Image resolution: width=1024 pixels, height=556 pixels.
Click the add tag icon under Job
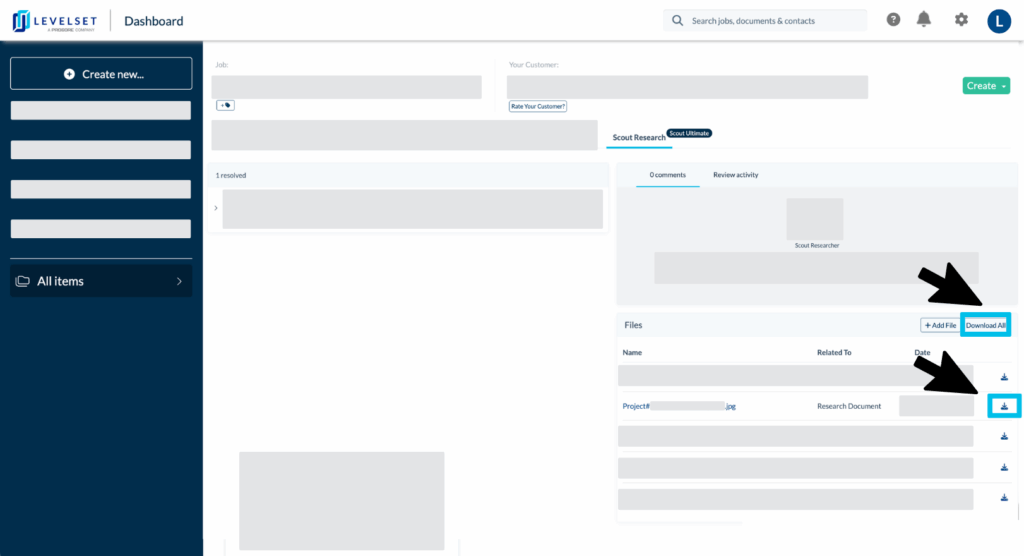coord(226,105)
